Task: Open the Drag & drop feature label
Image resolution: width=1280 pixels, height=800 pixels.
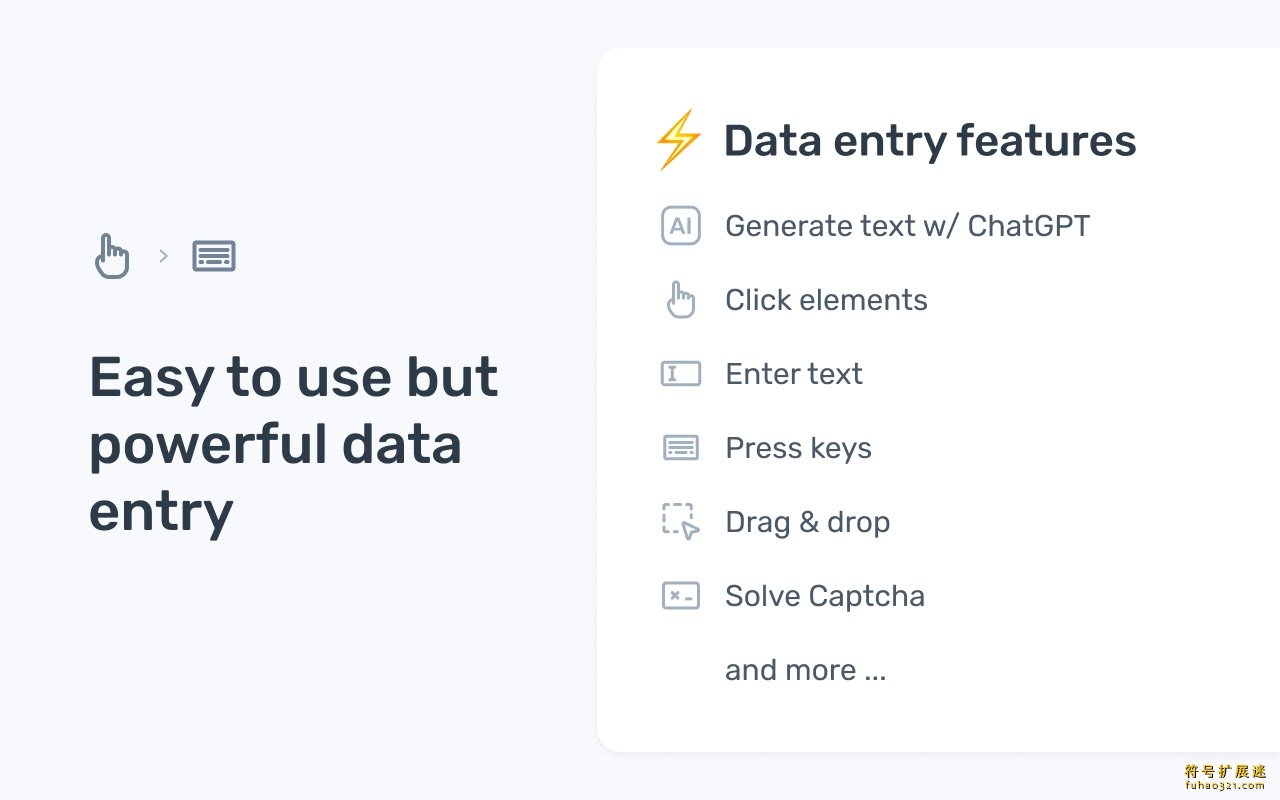Action: click(x=807, y=522)
